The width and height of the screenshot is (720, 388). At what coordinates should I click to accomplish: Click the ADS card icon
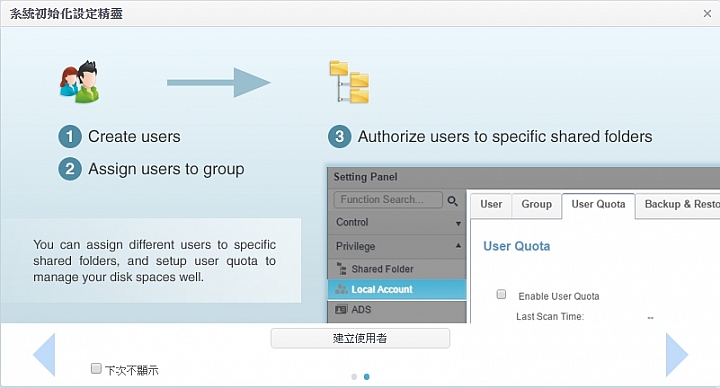341,309
